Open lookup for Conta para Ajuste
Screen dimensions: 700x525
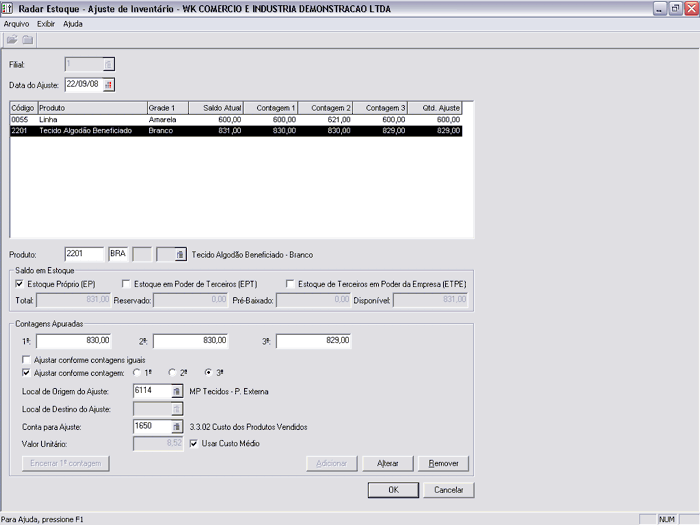coord(177,426)
